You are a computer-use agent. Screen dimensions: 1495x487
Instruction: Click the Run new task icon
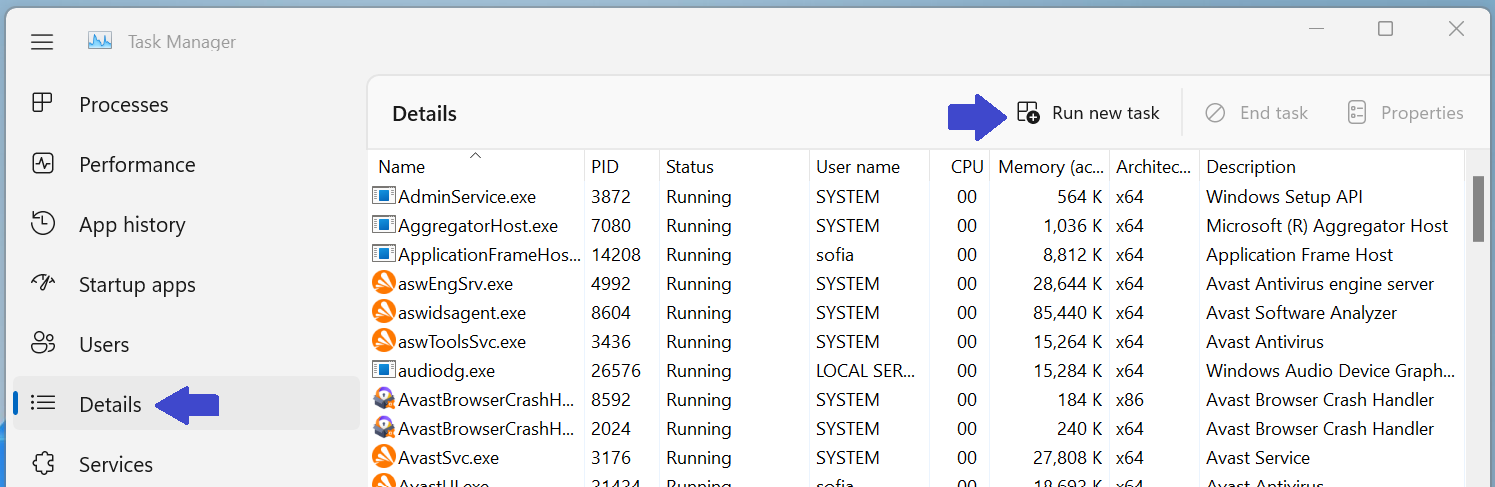[x=1028, y=113]
